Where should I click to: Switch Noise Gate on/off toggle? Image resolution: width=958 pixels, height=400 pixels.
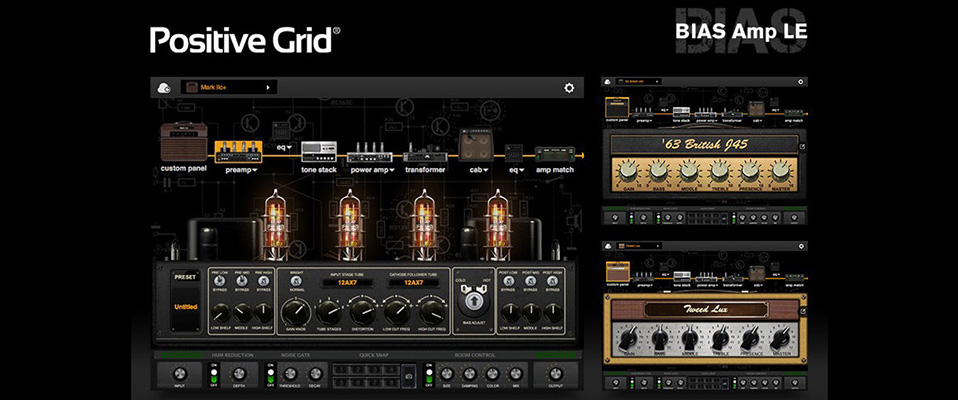(271, 374)
